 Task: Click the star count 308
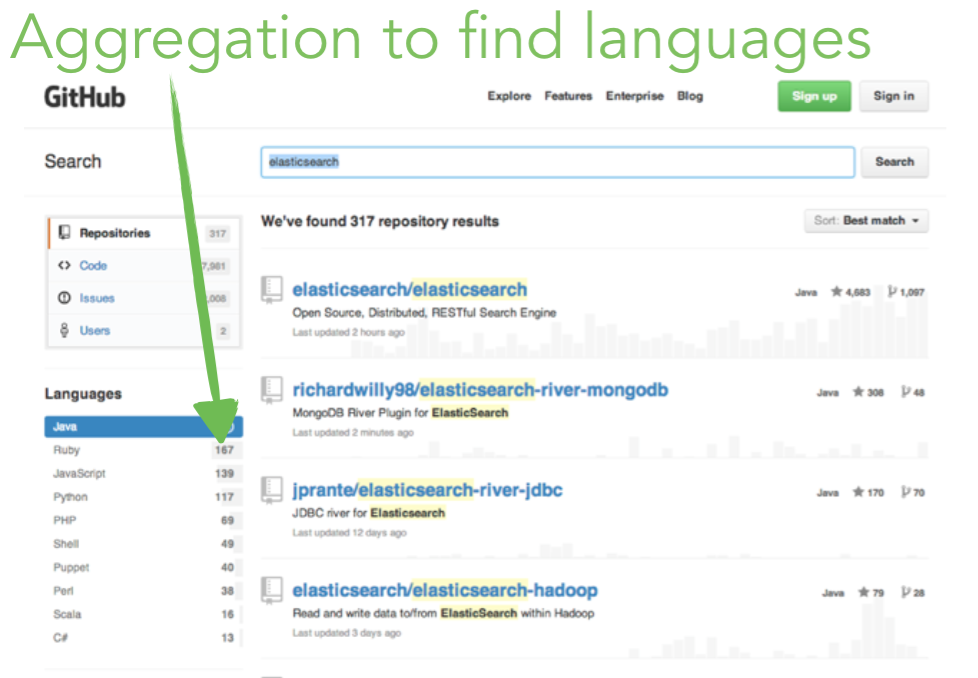click(x=868, y=392)
